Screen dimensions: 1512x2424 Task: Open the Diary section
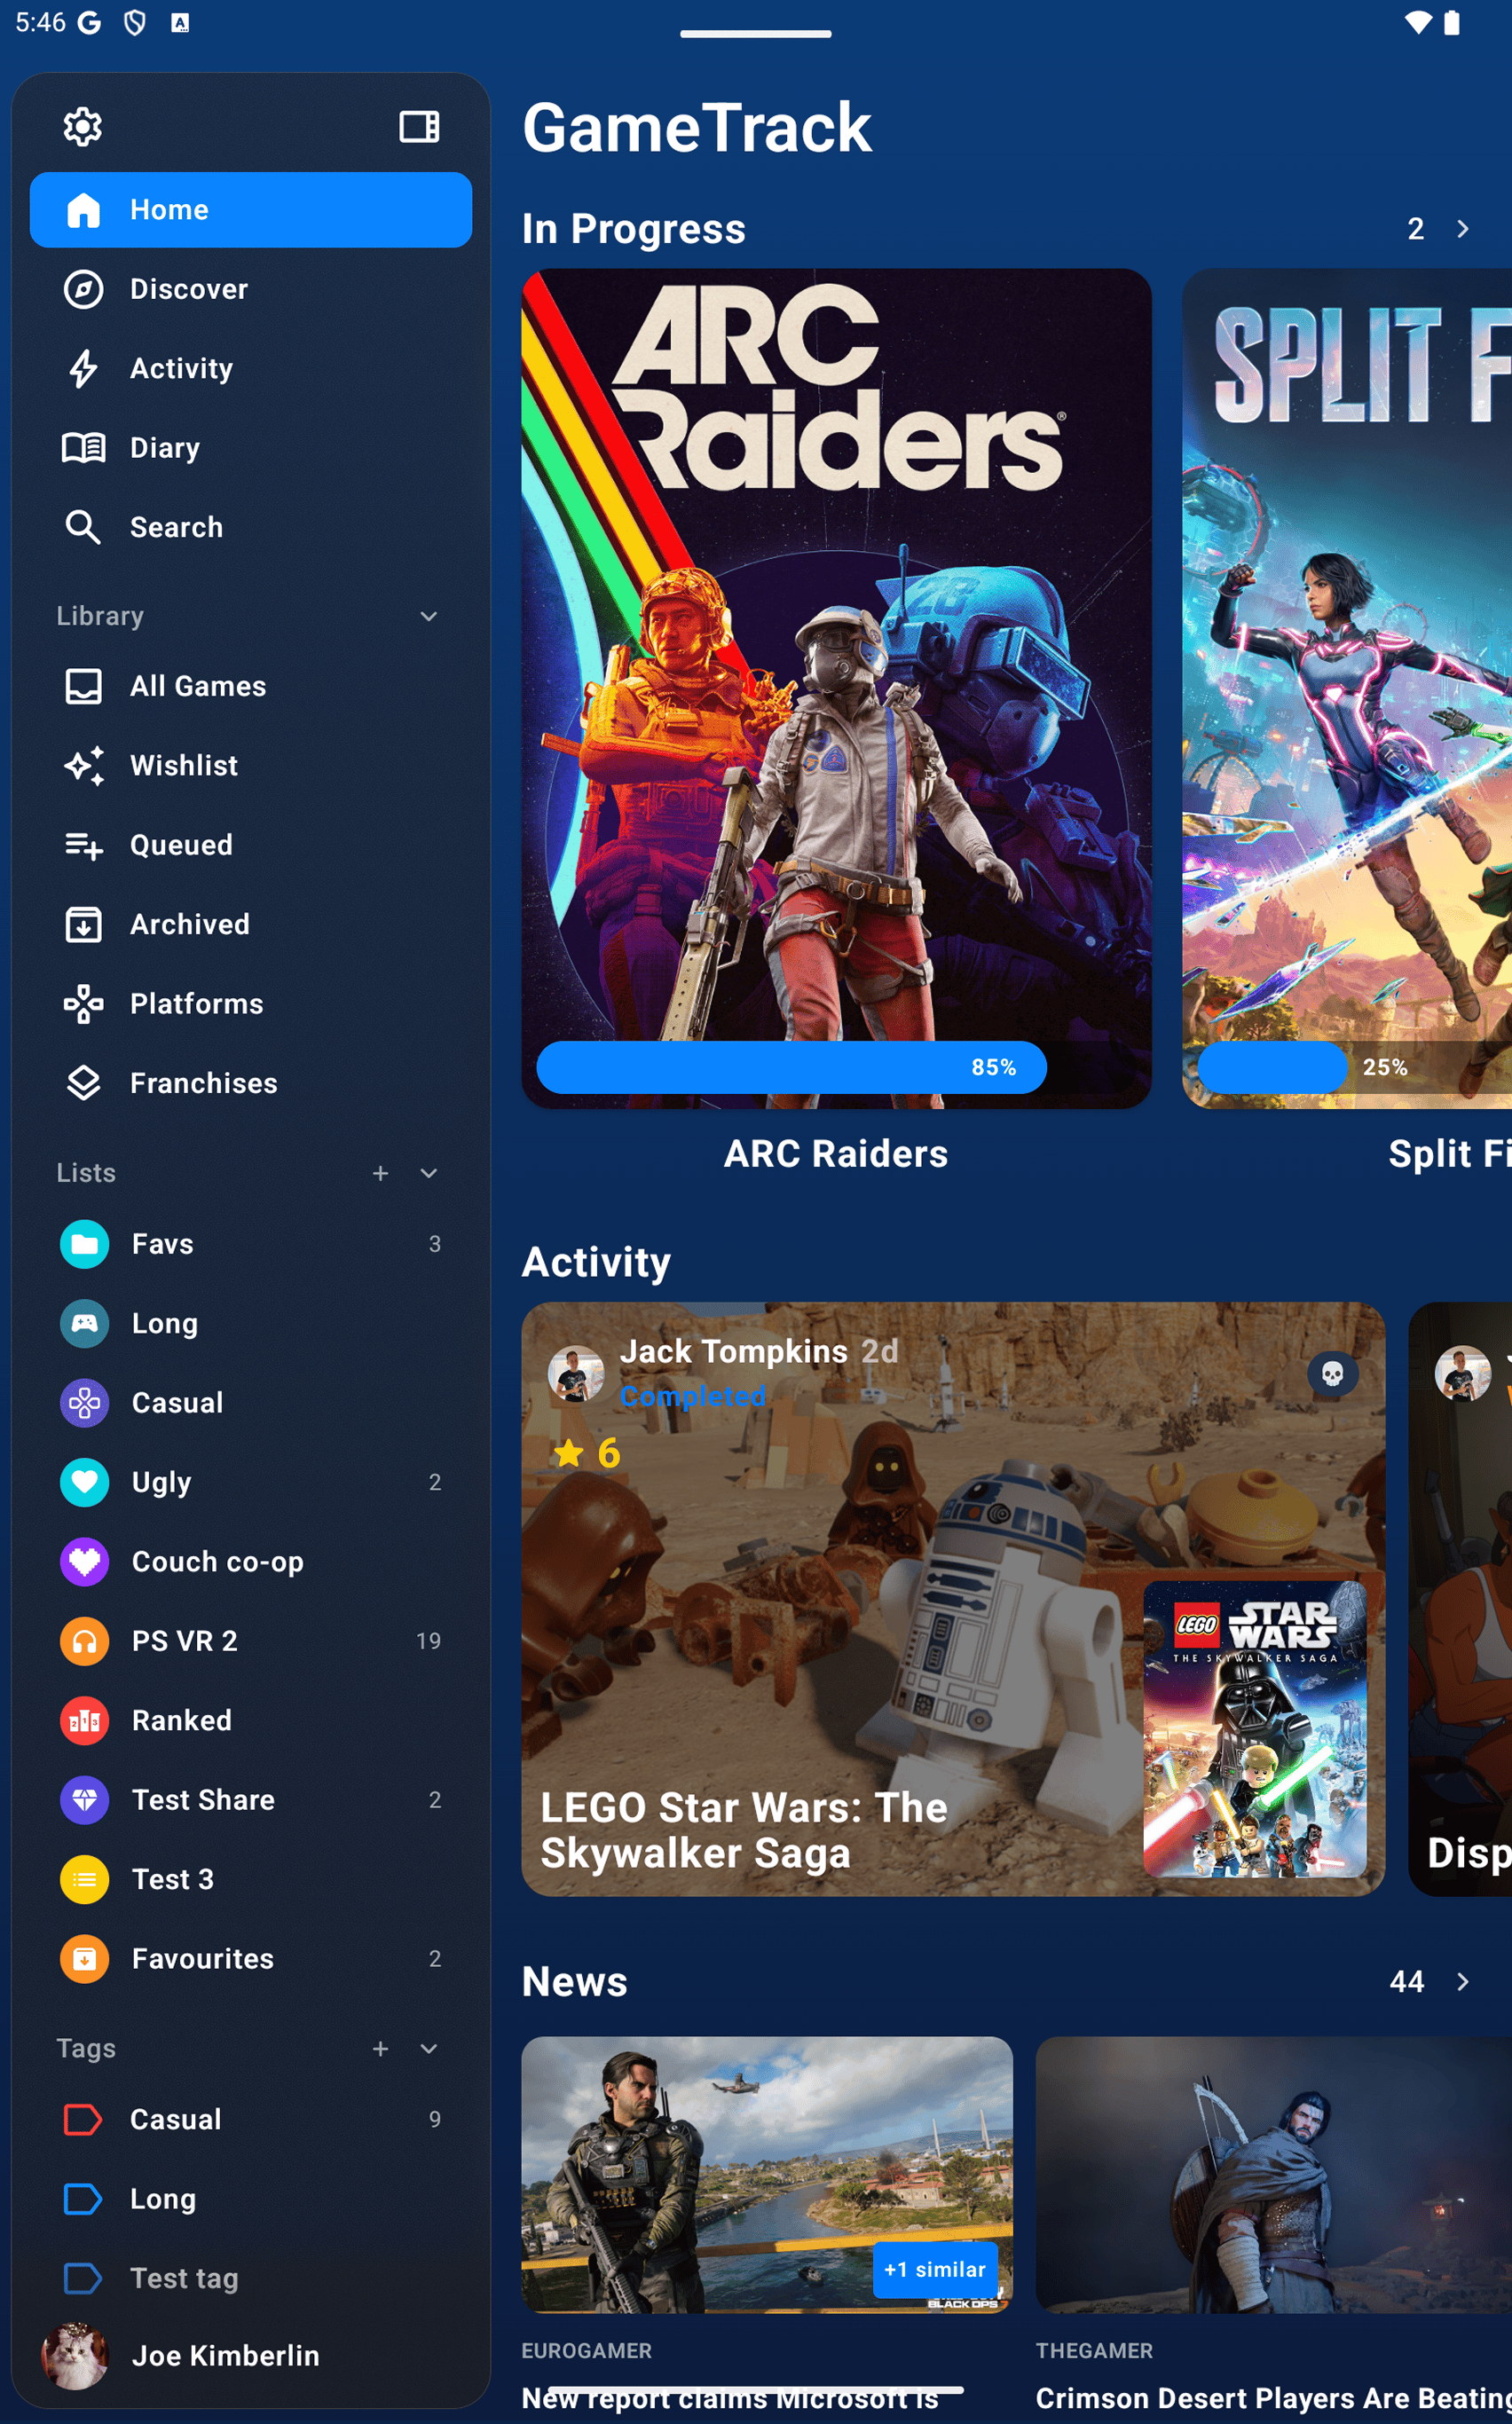click(251, 448)
